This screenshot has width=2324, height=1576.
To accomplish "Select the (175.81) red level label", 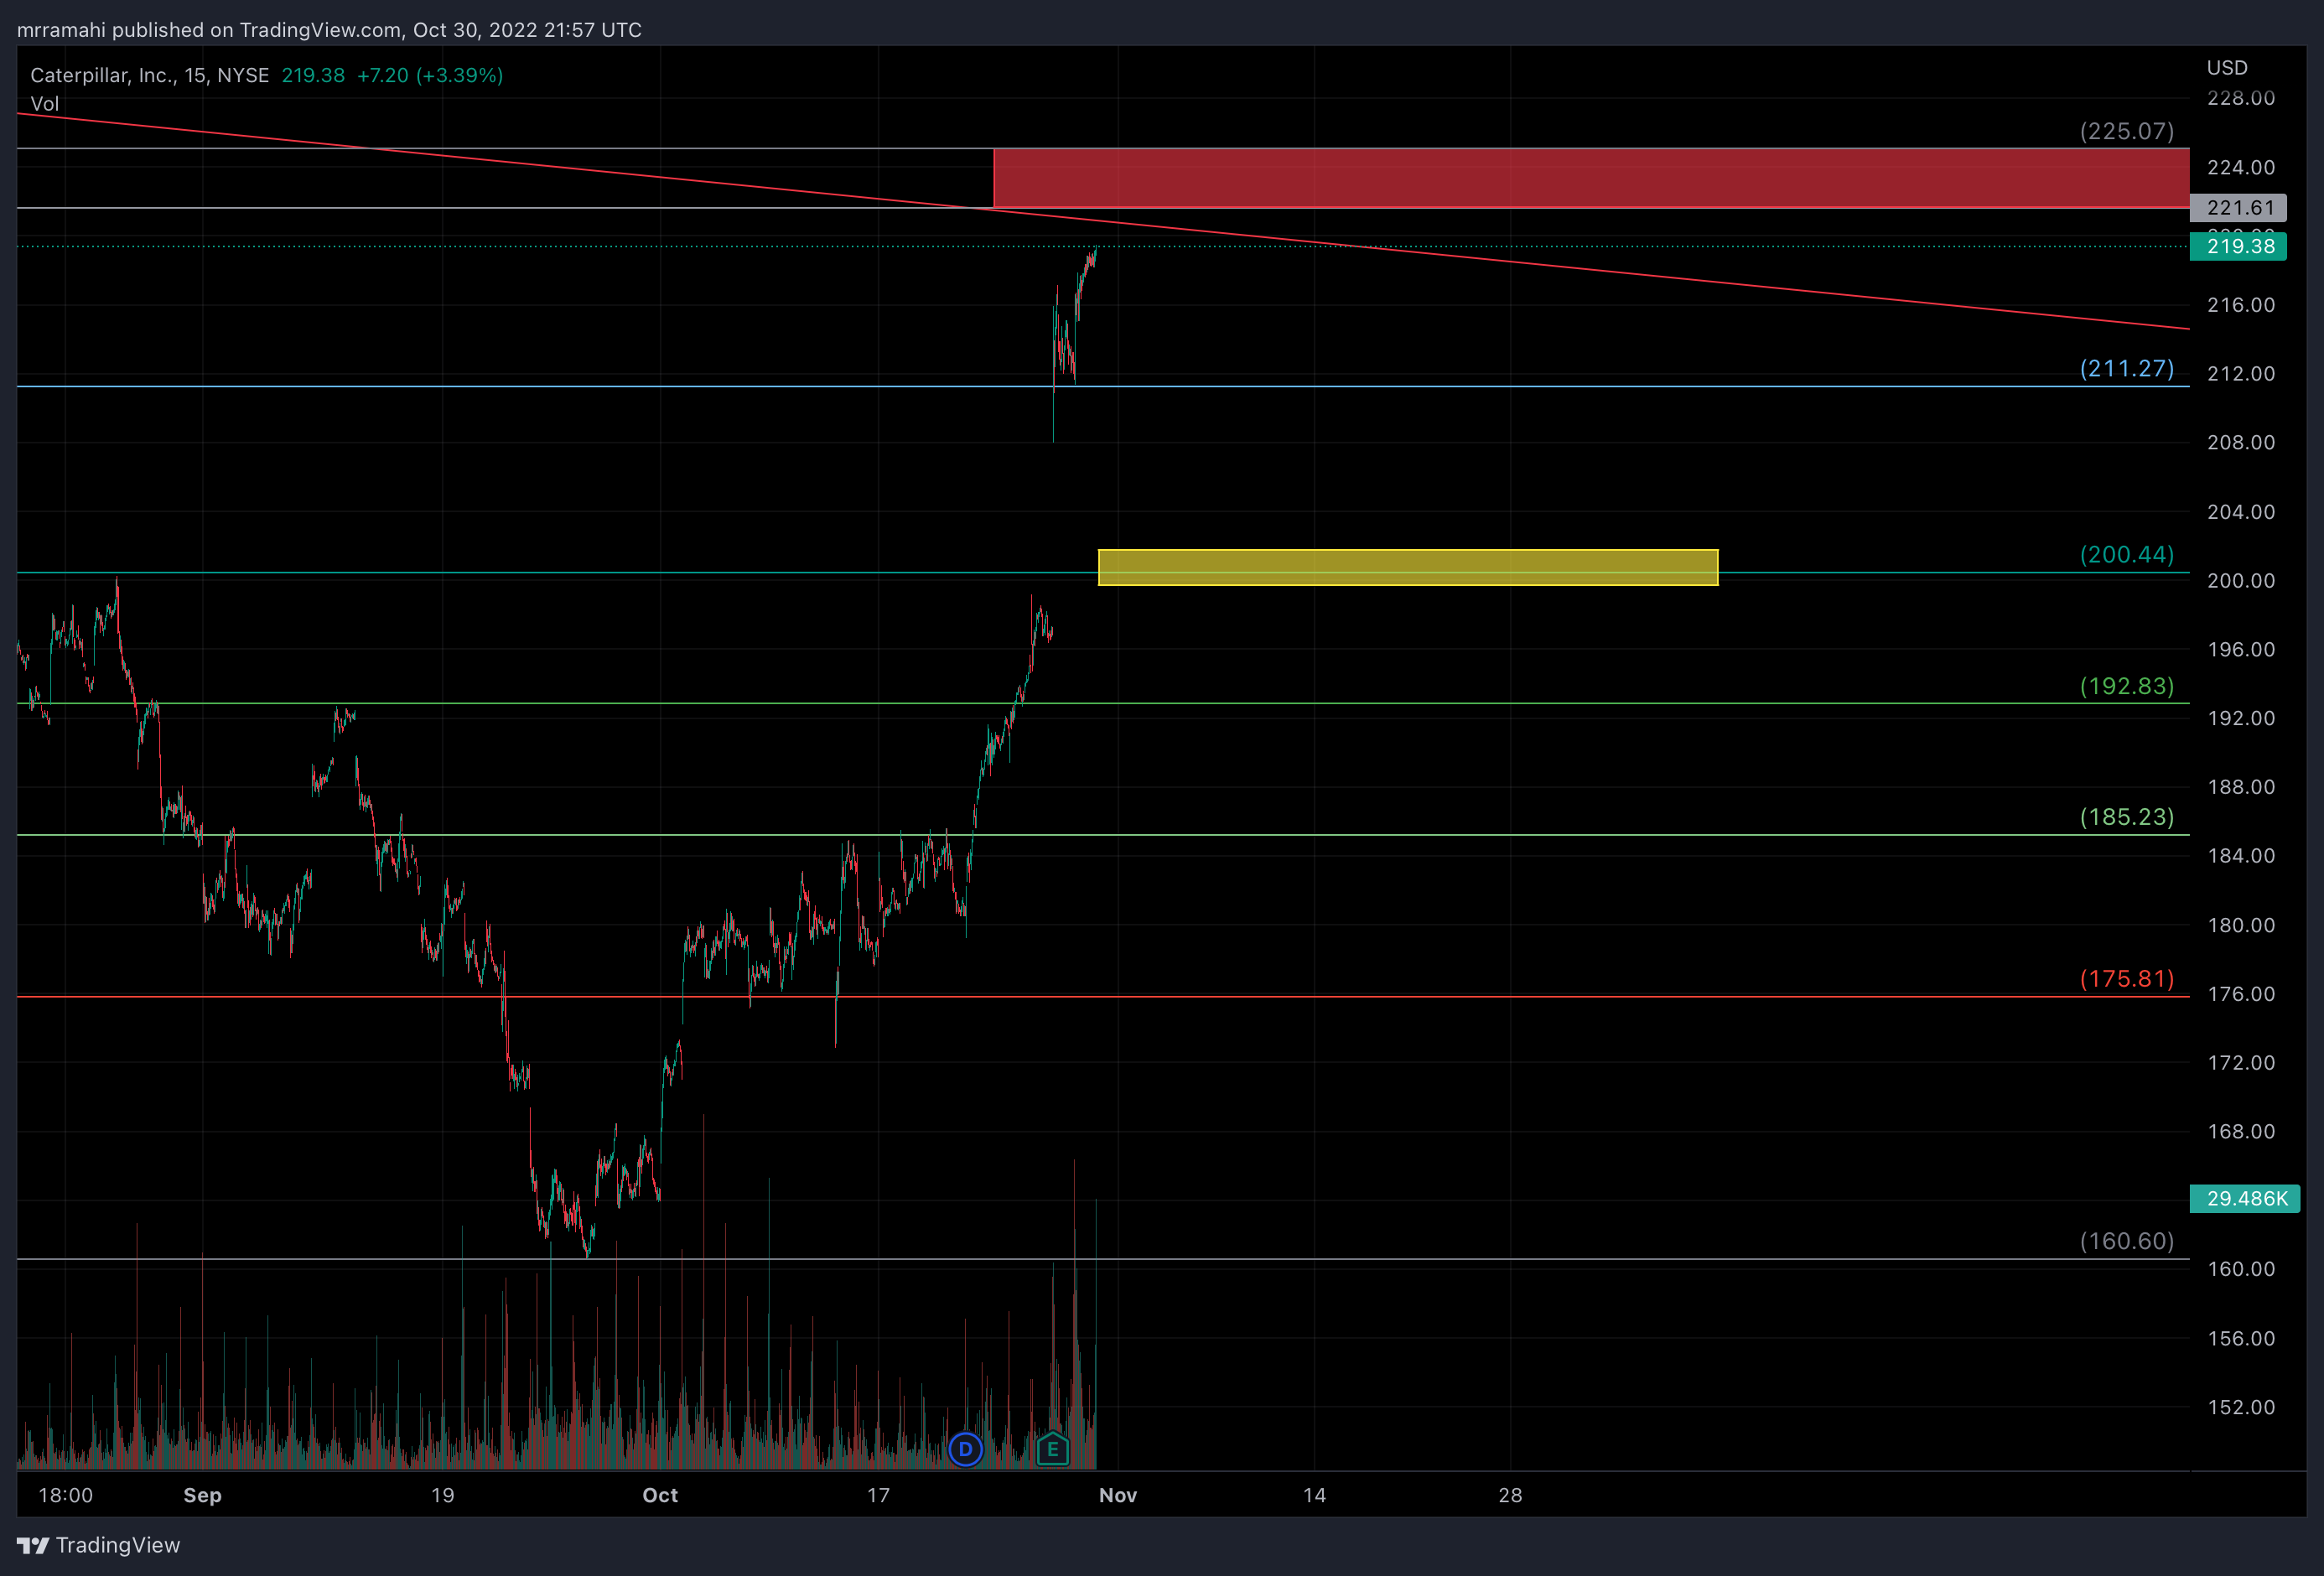I will (x=2126, y=978).
